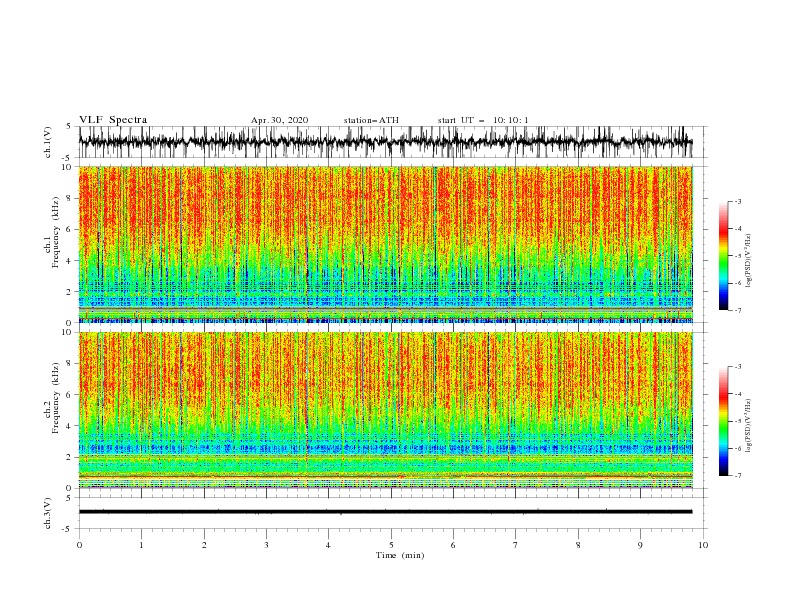Screen dimensions: 792x612
Task: Click the time axis tick label '8'
Action: pos(578,545)
